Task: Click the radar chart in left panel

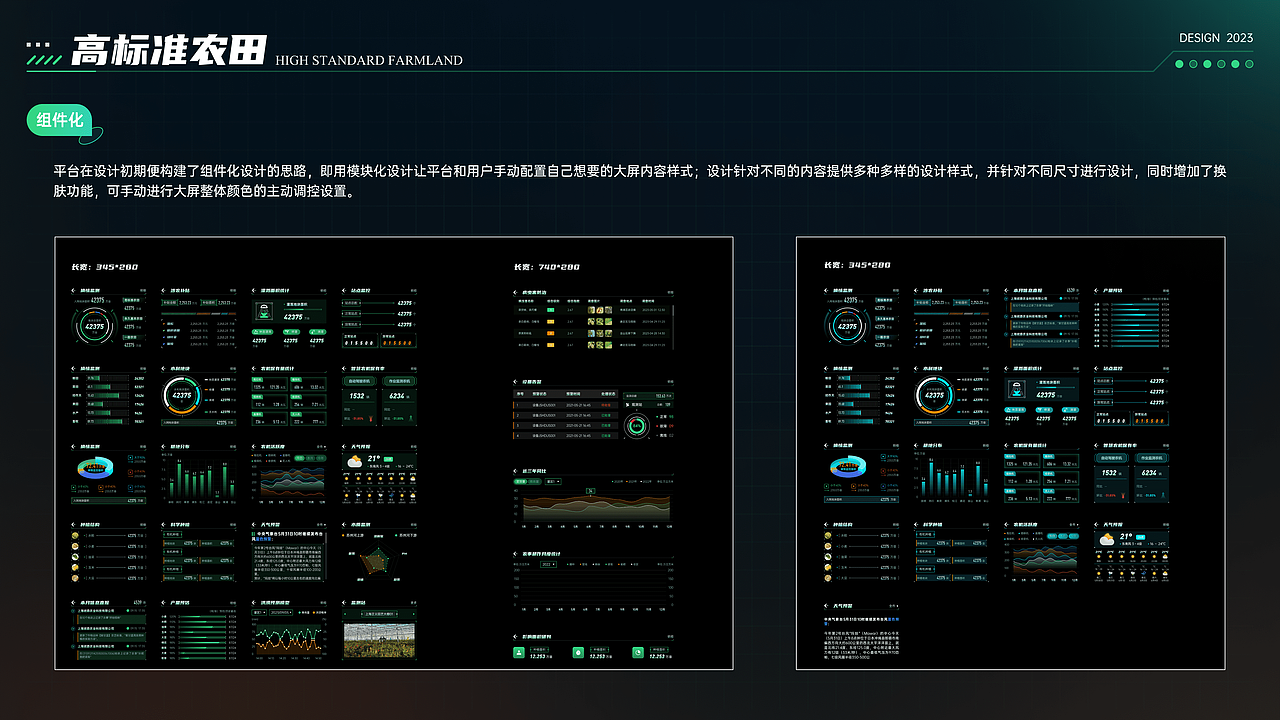Action: coord(376,561)
